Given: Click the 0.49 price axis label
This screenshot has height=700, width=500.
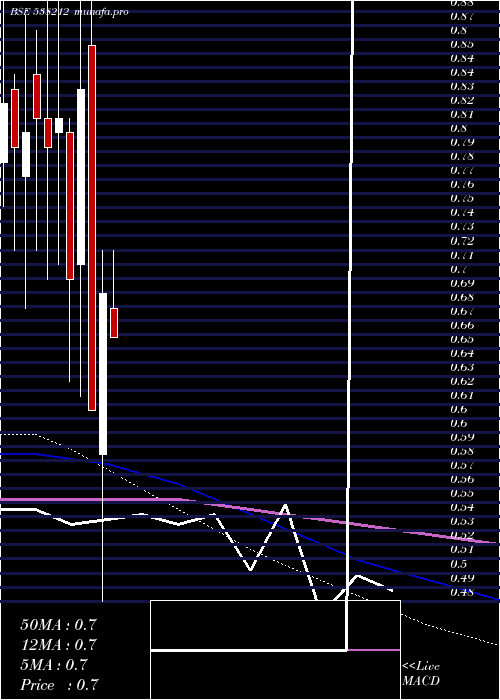Looking at the screenshot, I should (462, 578).
